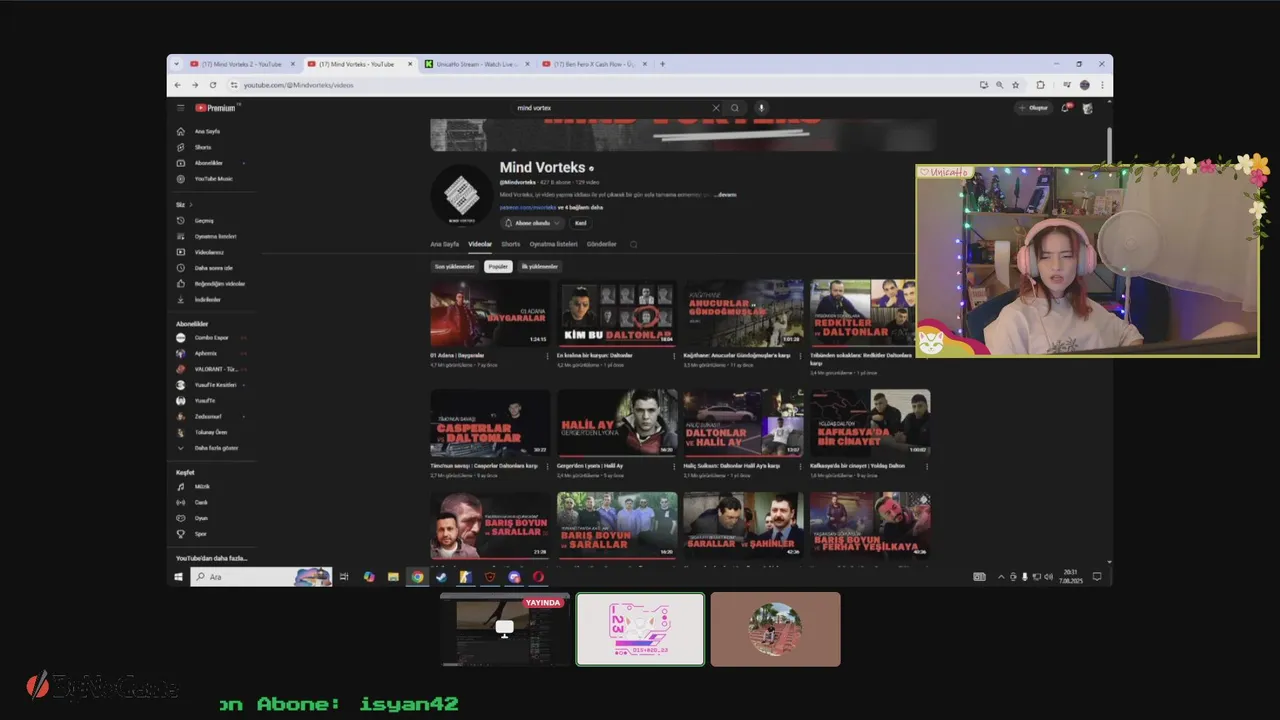Open the channel's patreon.com link
Image resolution: width=1280 pixels, height=720 pixels.
click(528, 207)
